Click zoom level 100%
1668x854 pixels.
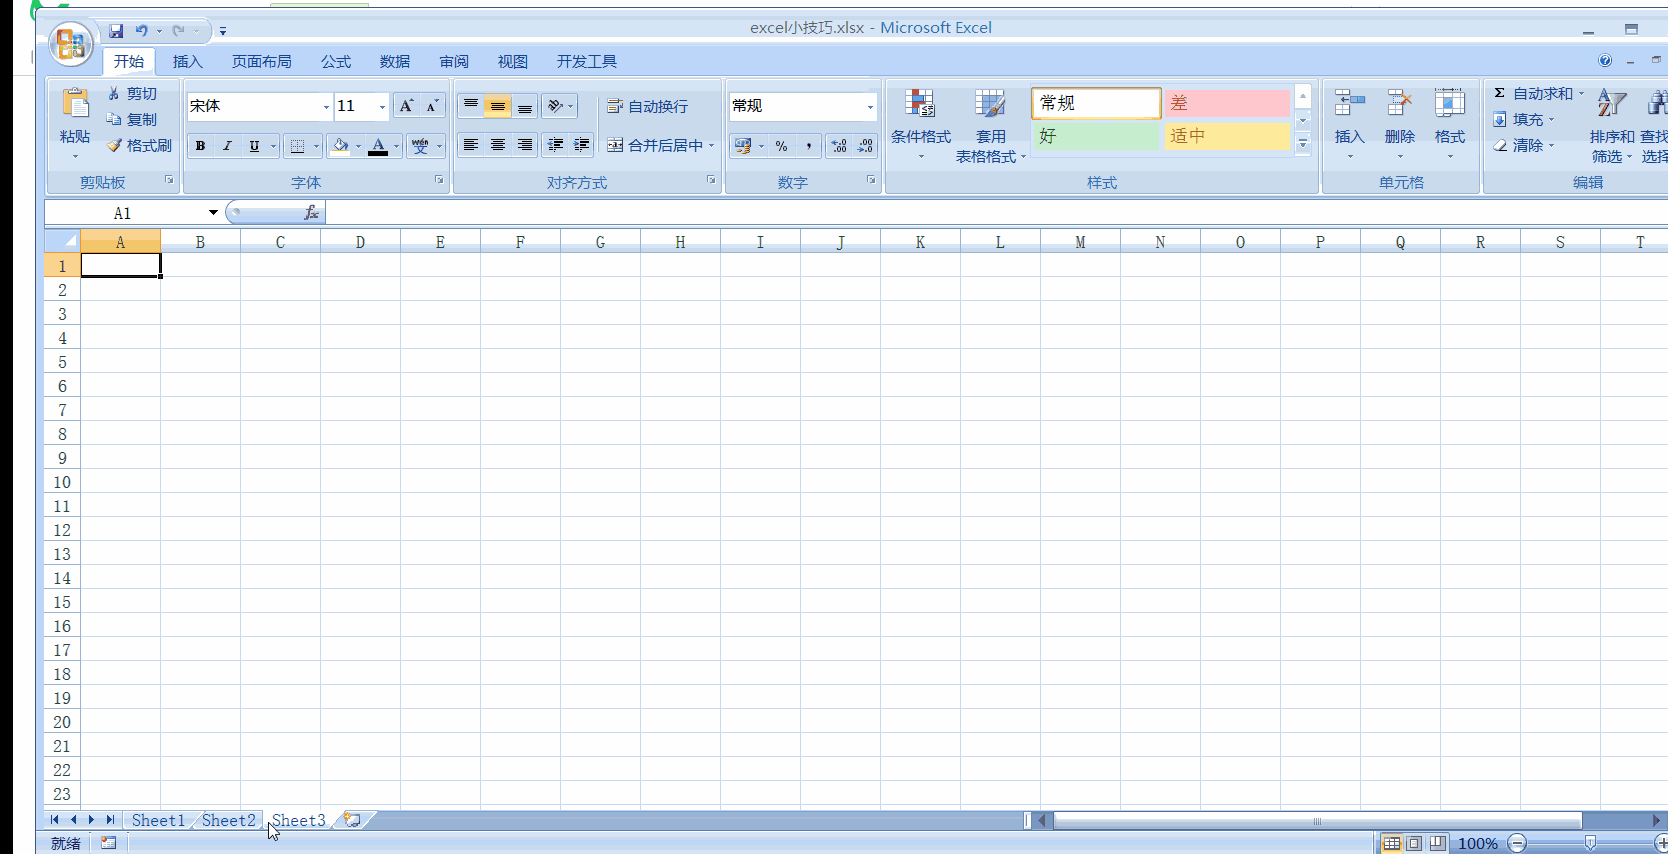coord(1477,843)
